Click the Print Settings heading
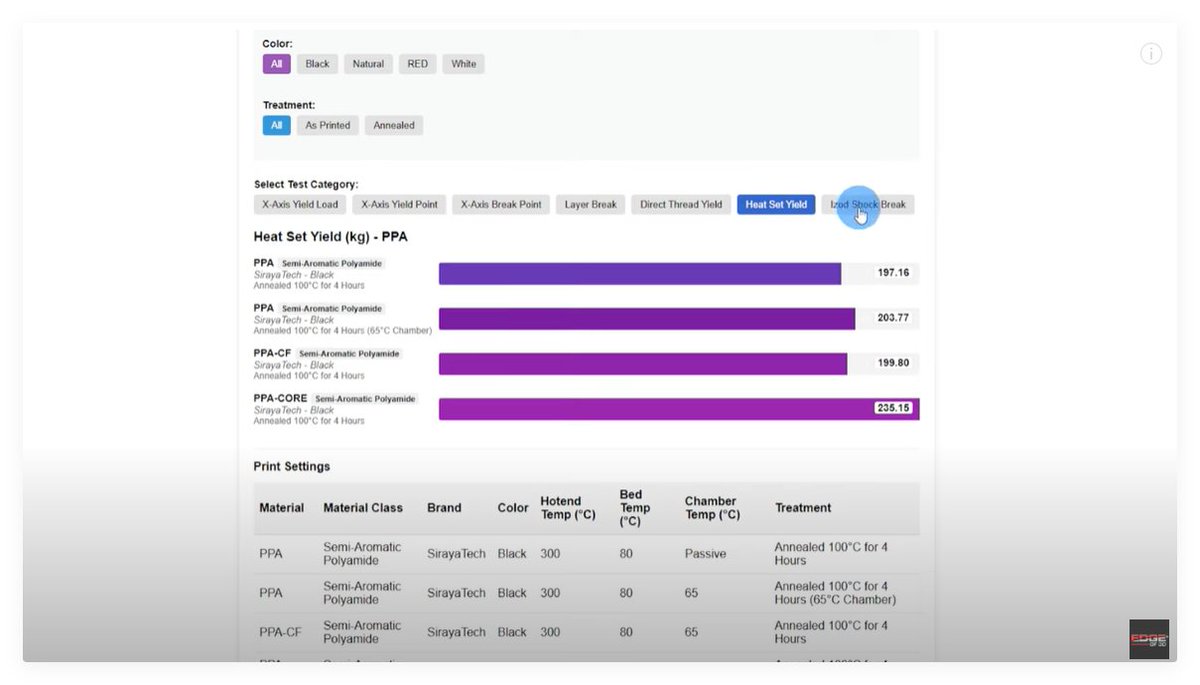1200x685 pixels. click(x=292, y=466)
